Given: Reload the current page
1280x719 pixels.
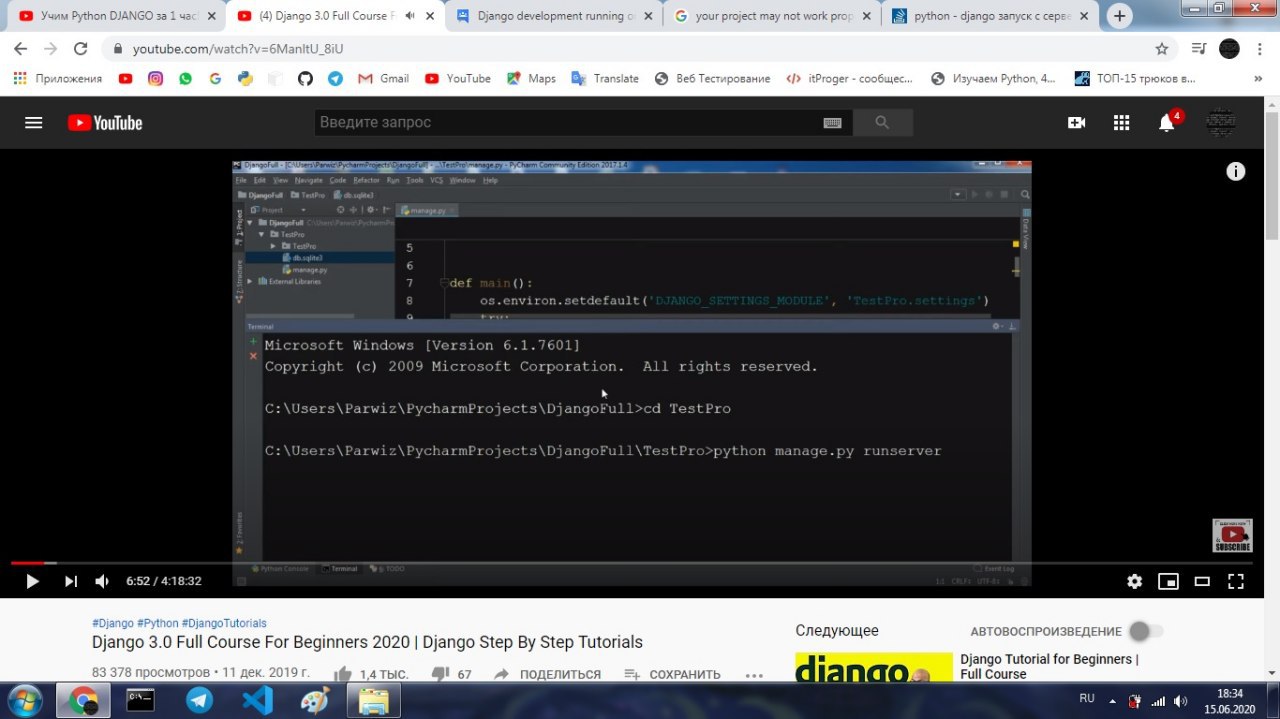Looking at the screenshot, I should pyautogui.click(x=81, y=48).
